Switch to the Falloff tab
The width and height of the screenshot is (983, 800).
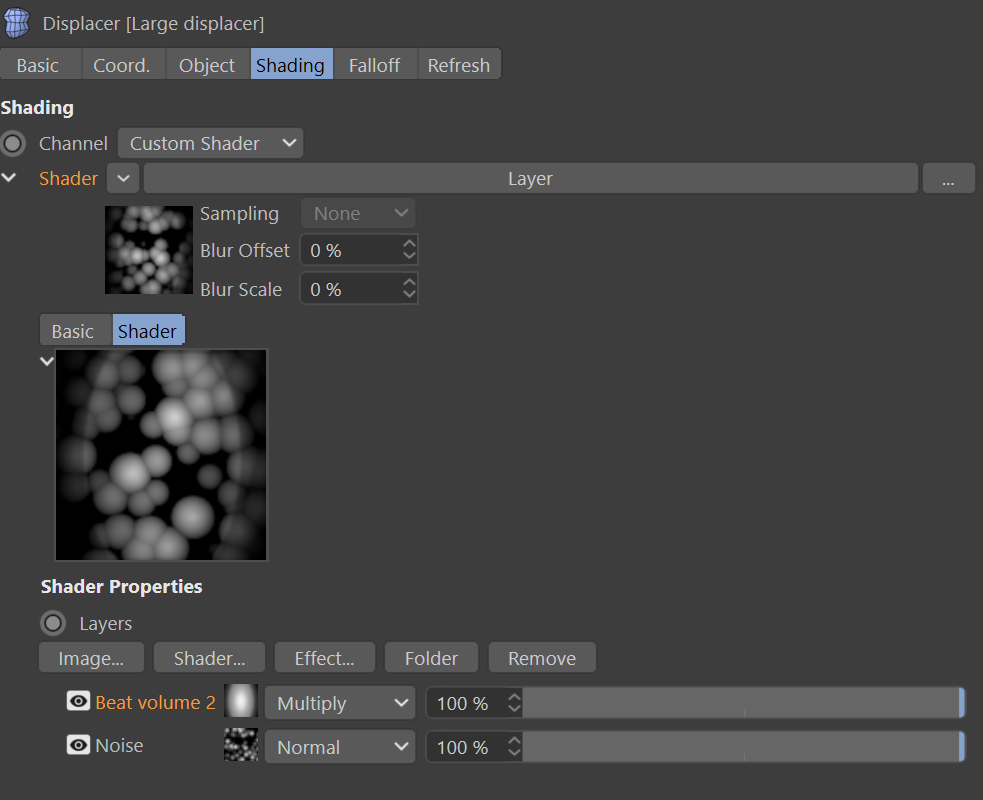click(x=374, y=65)
